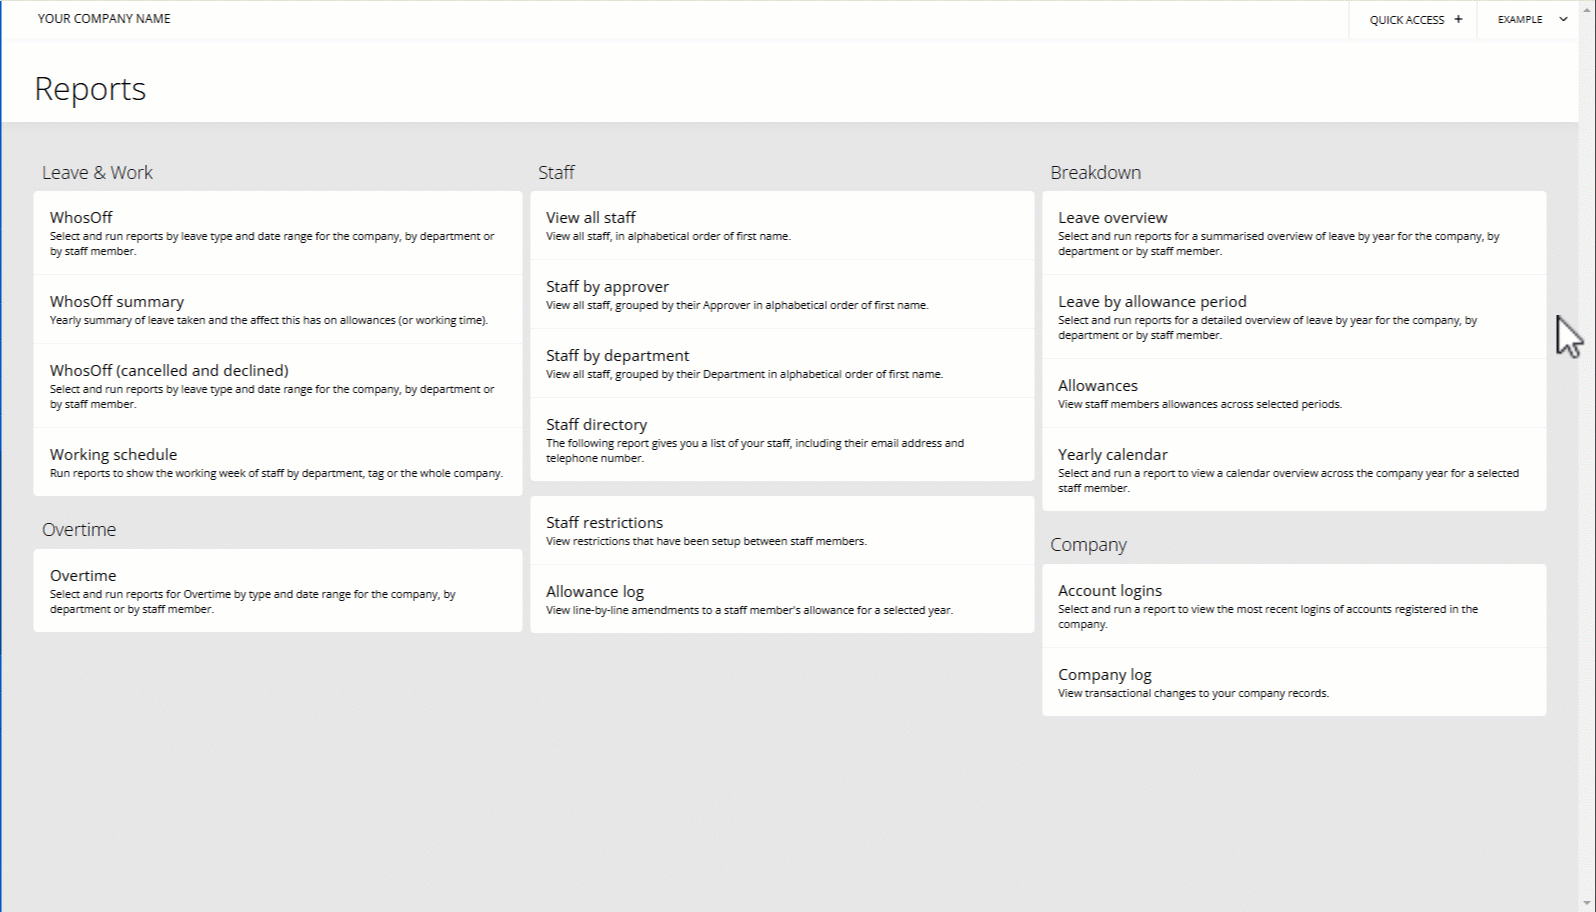This screenshot has width=1596, height=912.
Task: Open the Yearly calendar report
Action: tap(1294, 470)
